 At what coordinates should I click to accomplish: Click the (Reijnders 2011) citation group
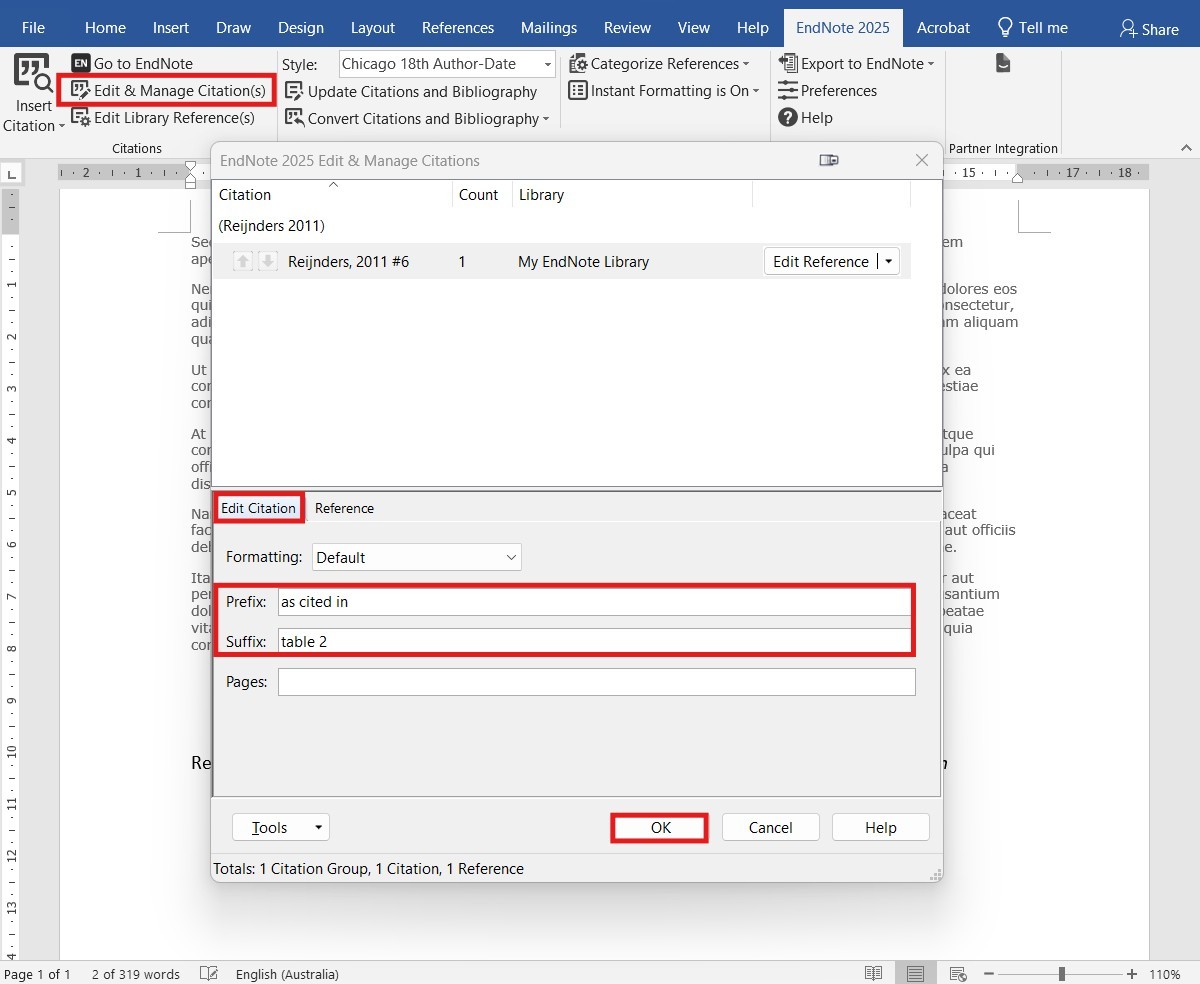tap(272, 226)
